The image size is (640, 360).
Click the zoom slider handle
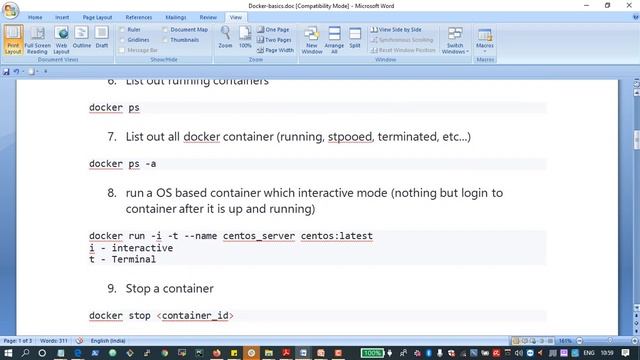[x=610, y=340]
